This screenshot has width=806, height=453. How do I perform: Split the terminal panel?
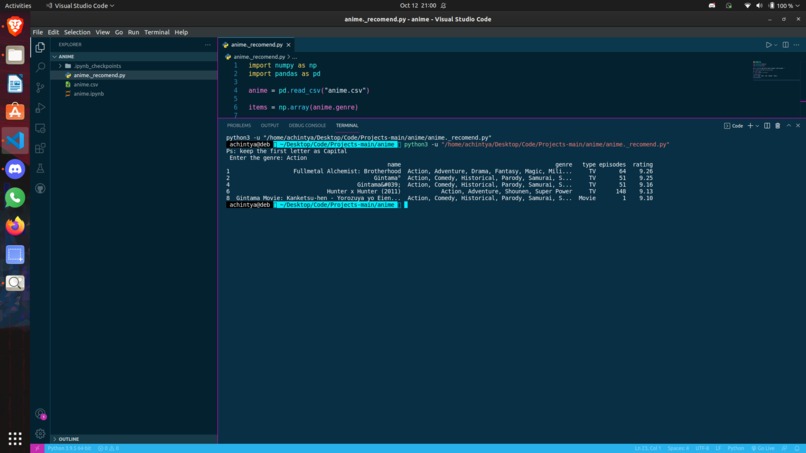tap(766, 125)
